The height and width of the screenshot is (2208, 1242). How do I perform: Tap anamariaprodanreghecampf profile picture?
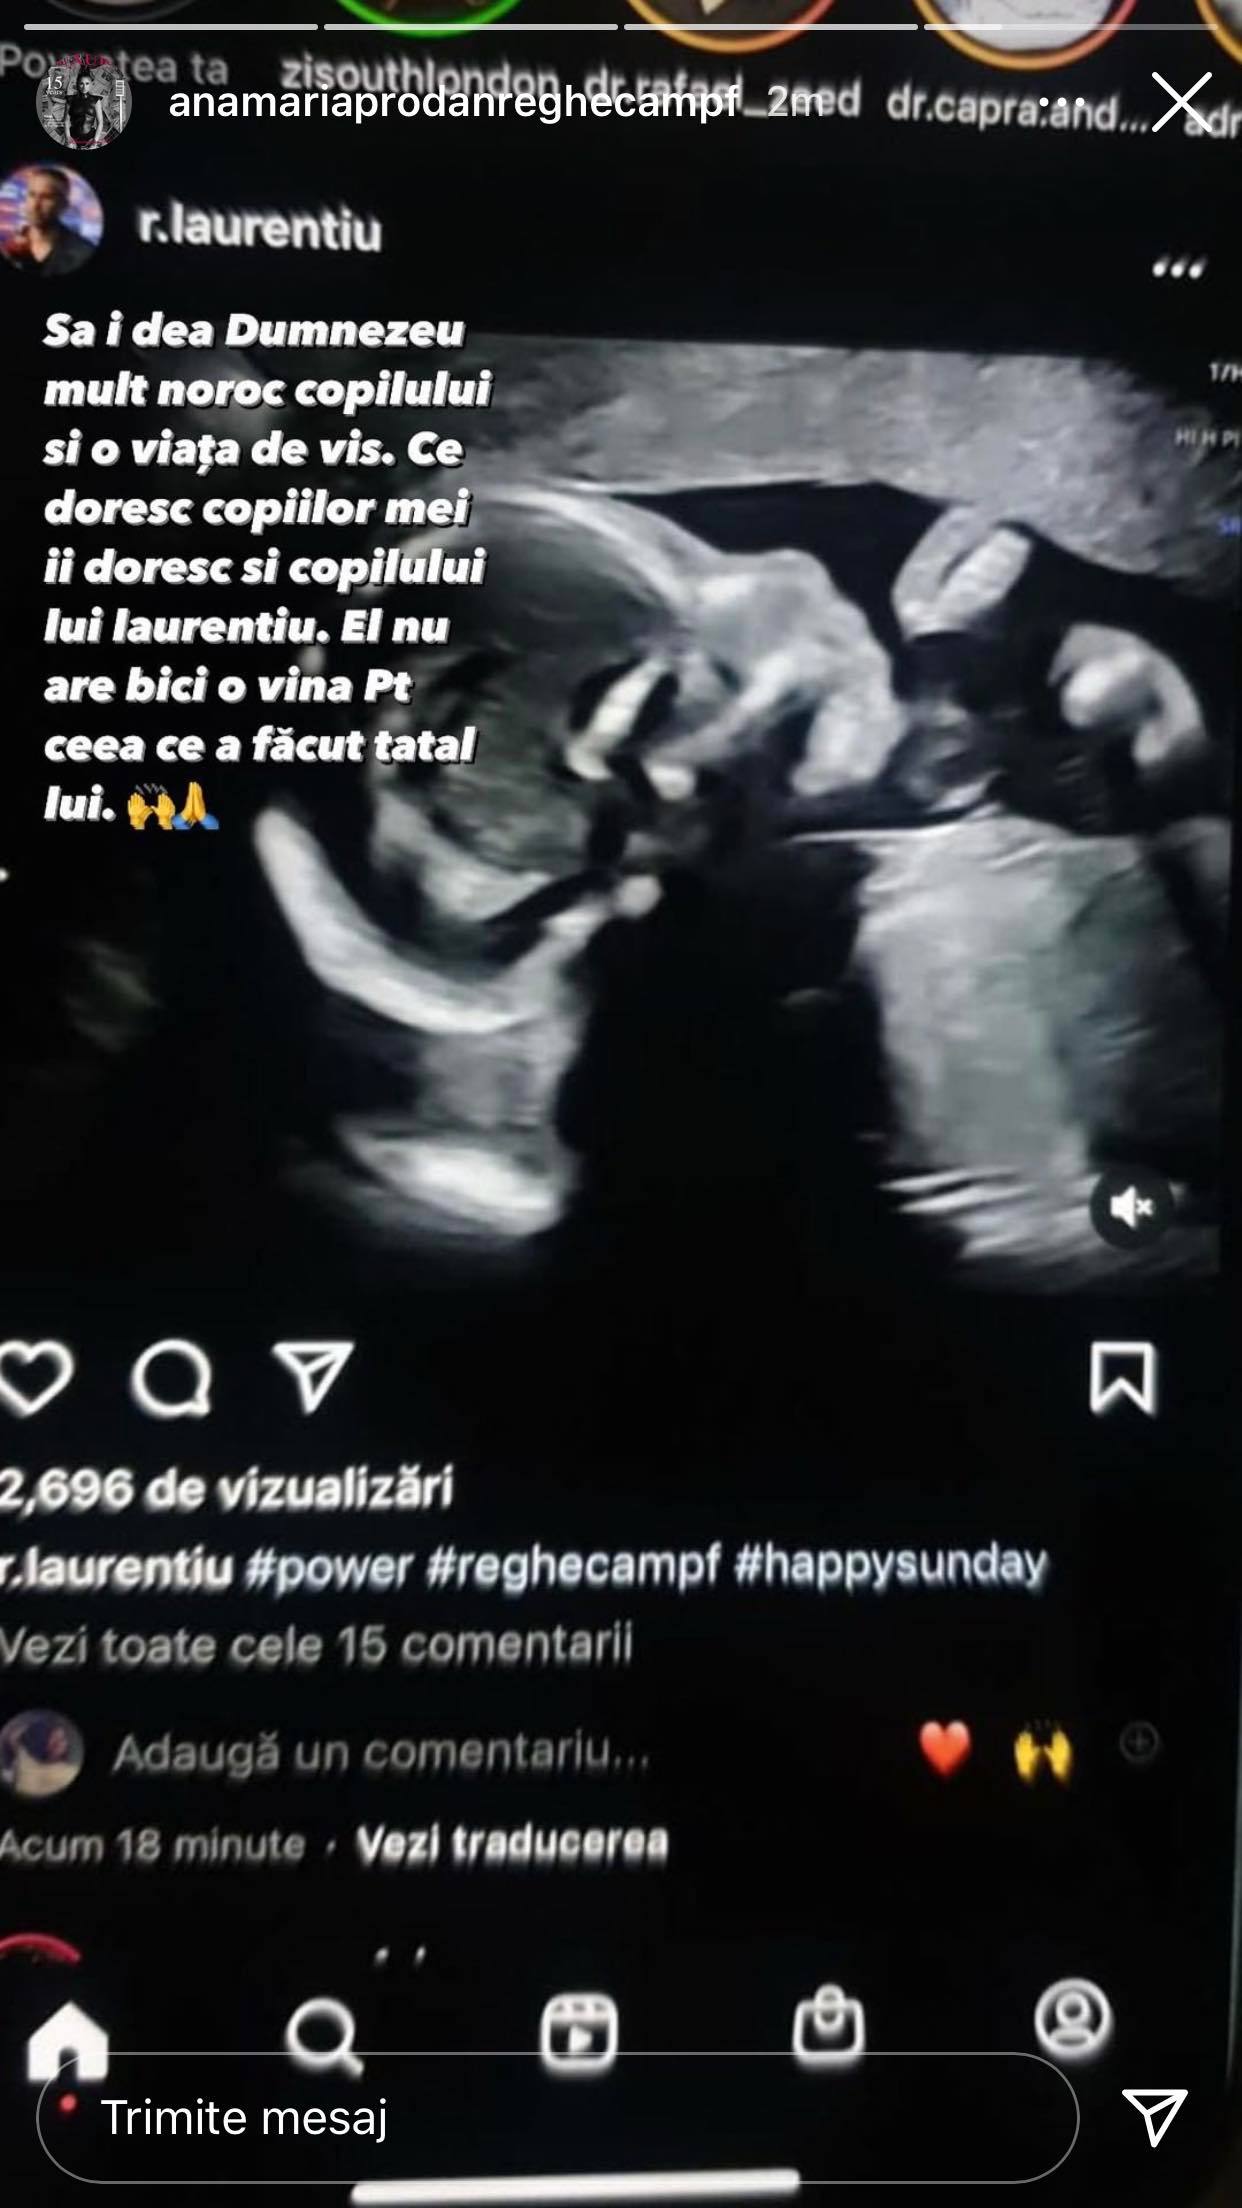click(x=84, y=101)
